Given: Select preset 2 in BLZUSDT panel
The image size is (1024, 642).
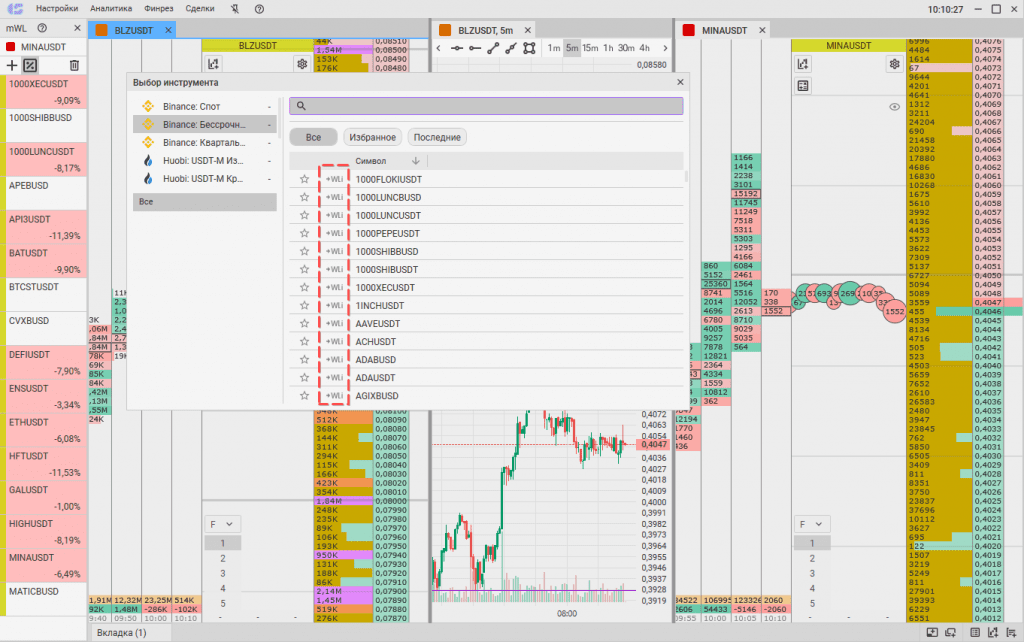Looking at the screenshot, I should 223,558.
